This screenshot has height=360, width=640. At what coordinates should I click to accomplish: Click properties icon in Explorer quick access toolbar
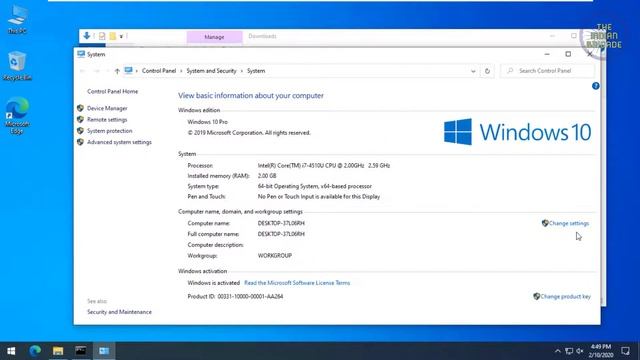(x=102, y=36)
